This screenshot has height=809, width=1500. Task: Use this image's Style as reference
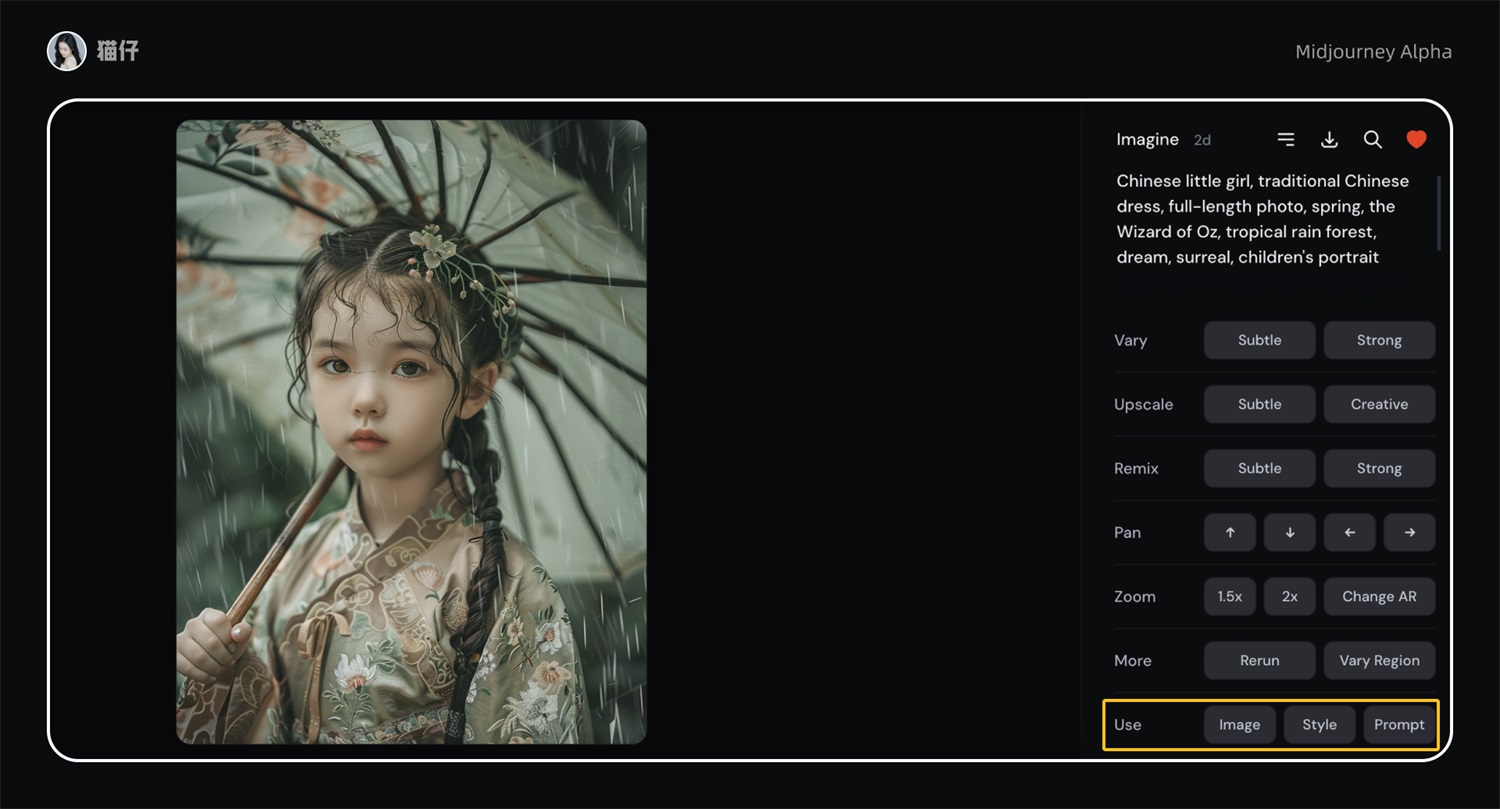(x=1319, y=725)
